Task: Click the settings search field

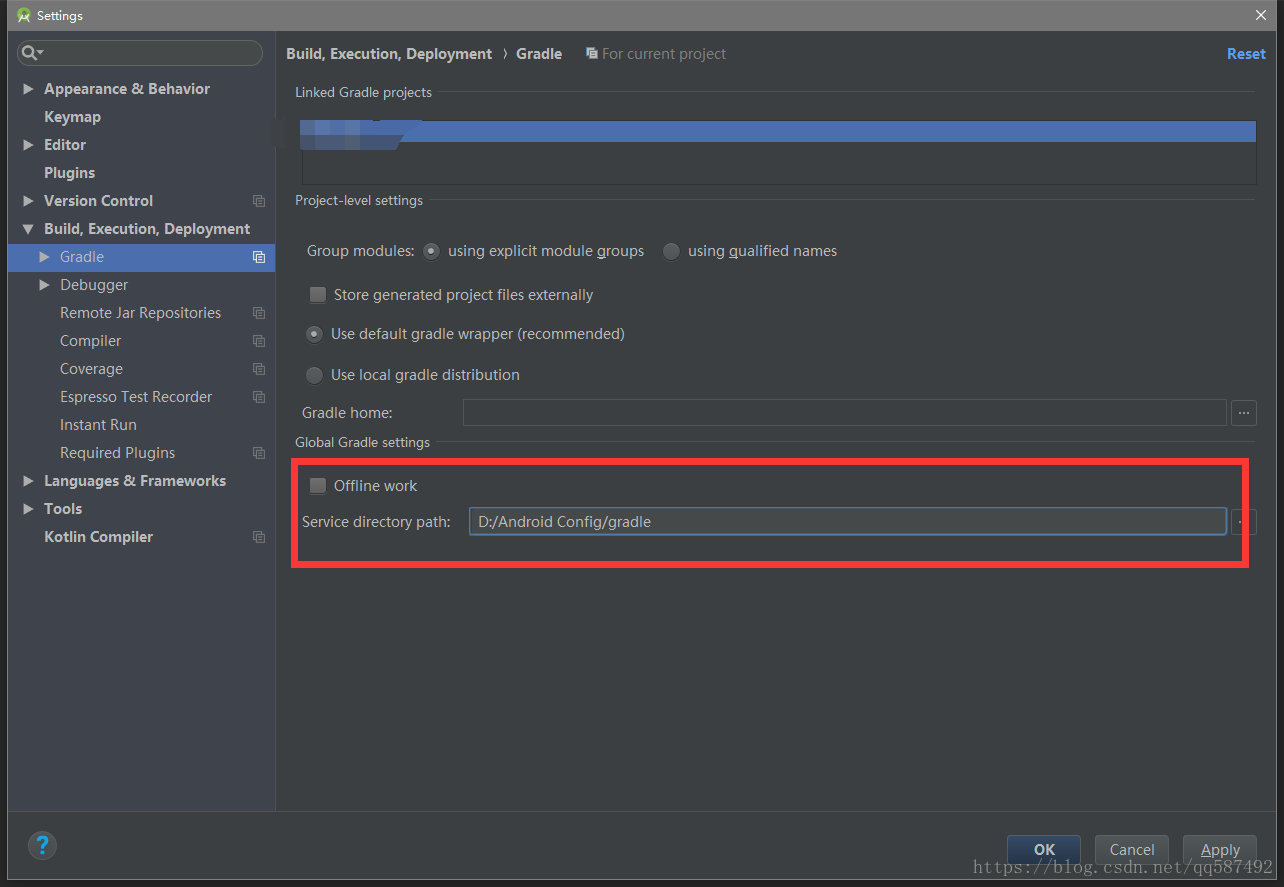Action: (140, 53)
